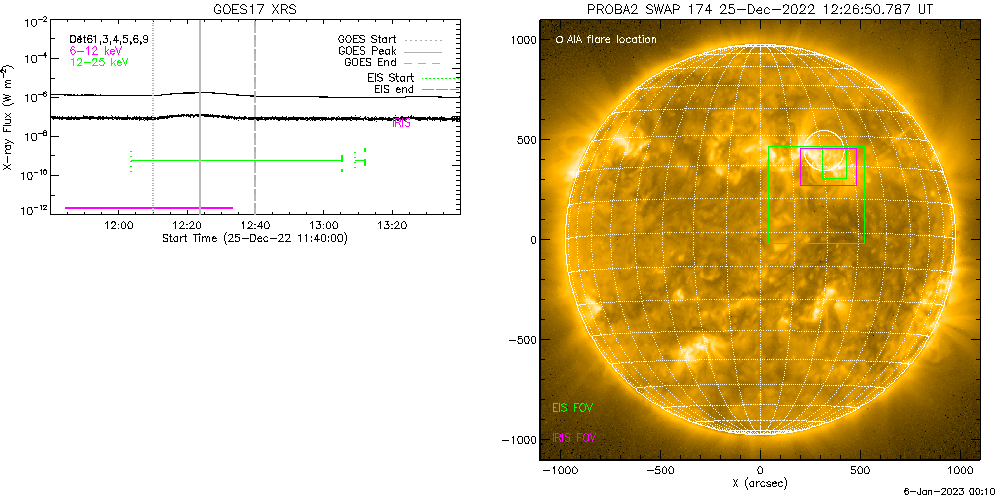This screenshot has width=1000, height=500.
Task: Click the magenta "IRIS" label on flux plot
Action: click(x=401, y=124)
